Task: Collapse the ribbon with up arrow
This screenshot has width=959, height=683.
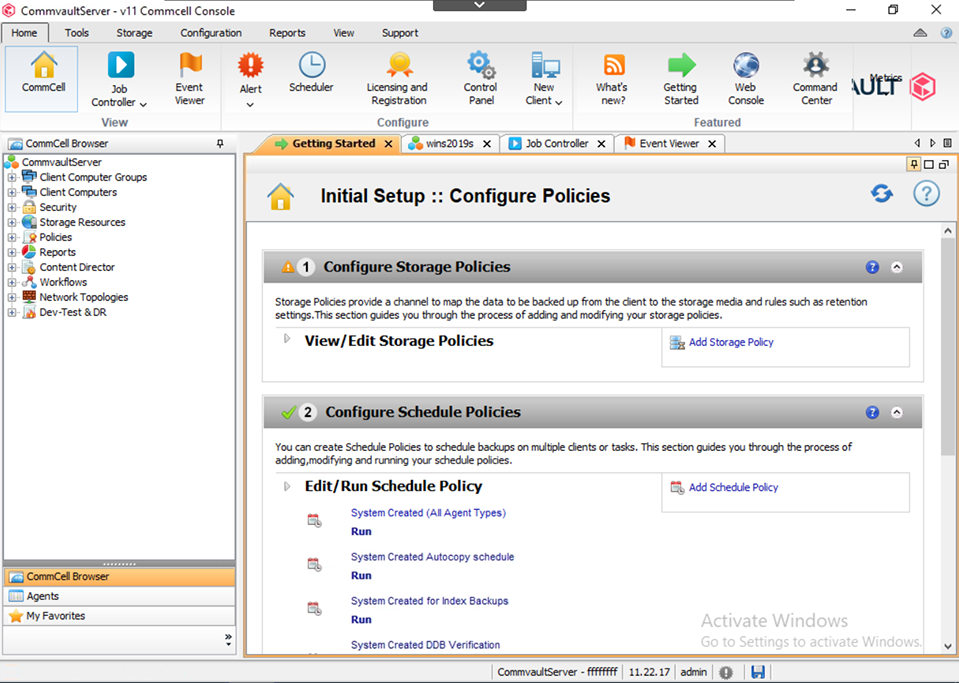Action: tap(920, 33)
